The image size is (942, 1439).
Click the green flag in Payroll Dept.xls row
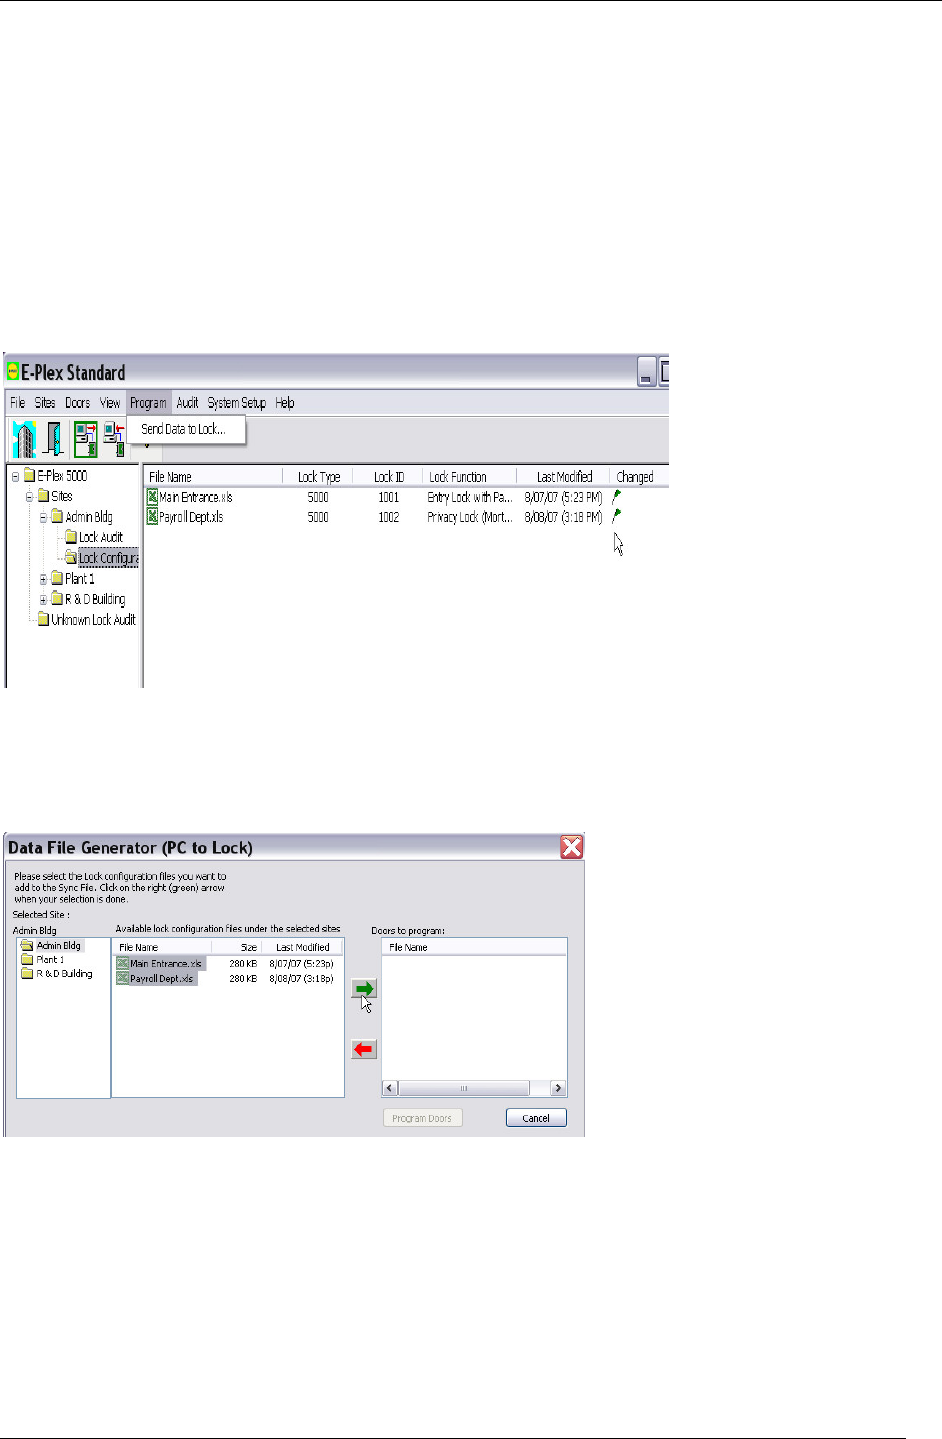[617, 516]
